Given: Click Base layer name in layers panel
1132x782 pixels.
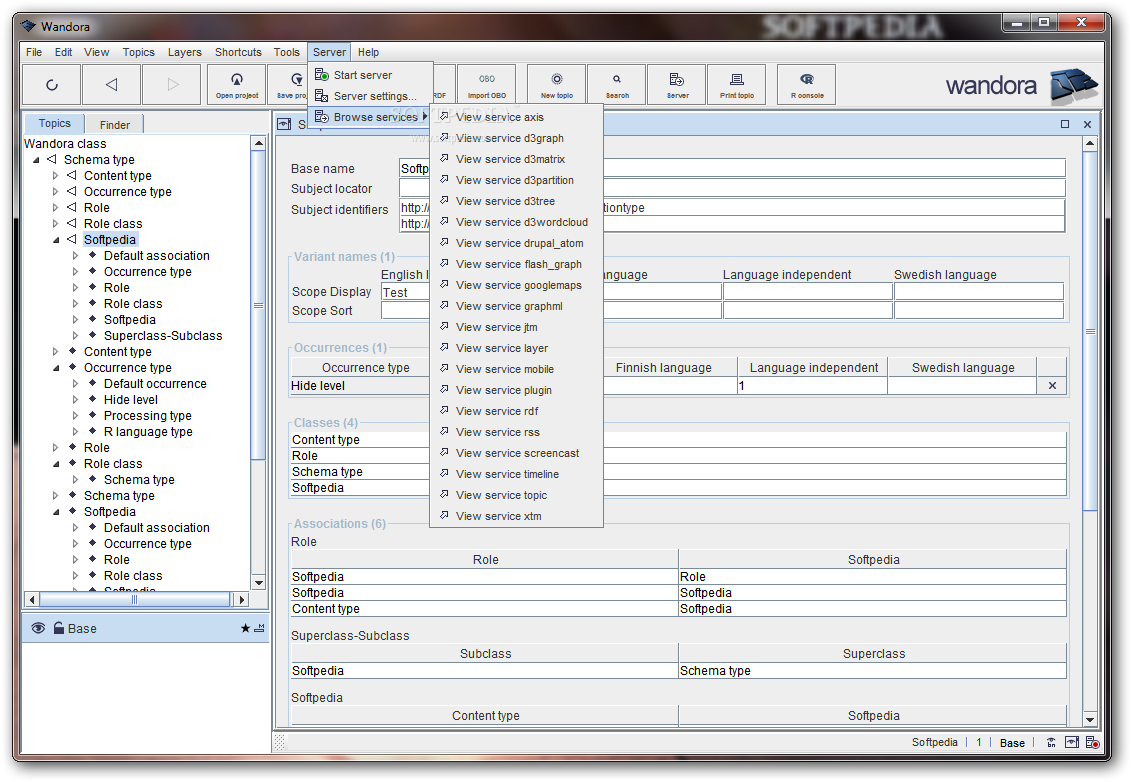Looking at the screenshot, I should coord(82,628).
